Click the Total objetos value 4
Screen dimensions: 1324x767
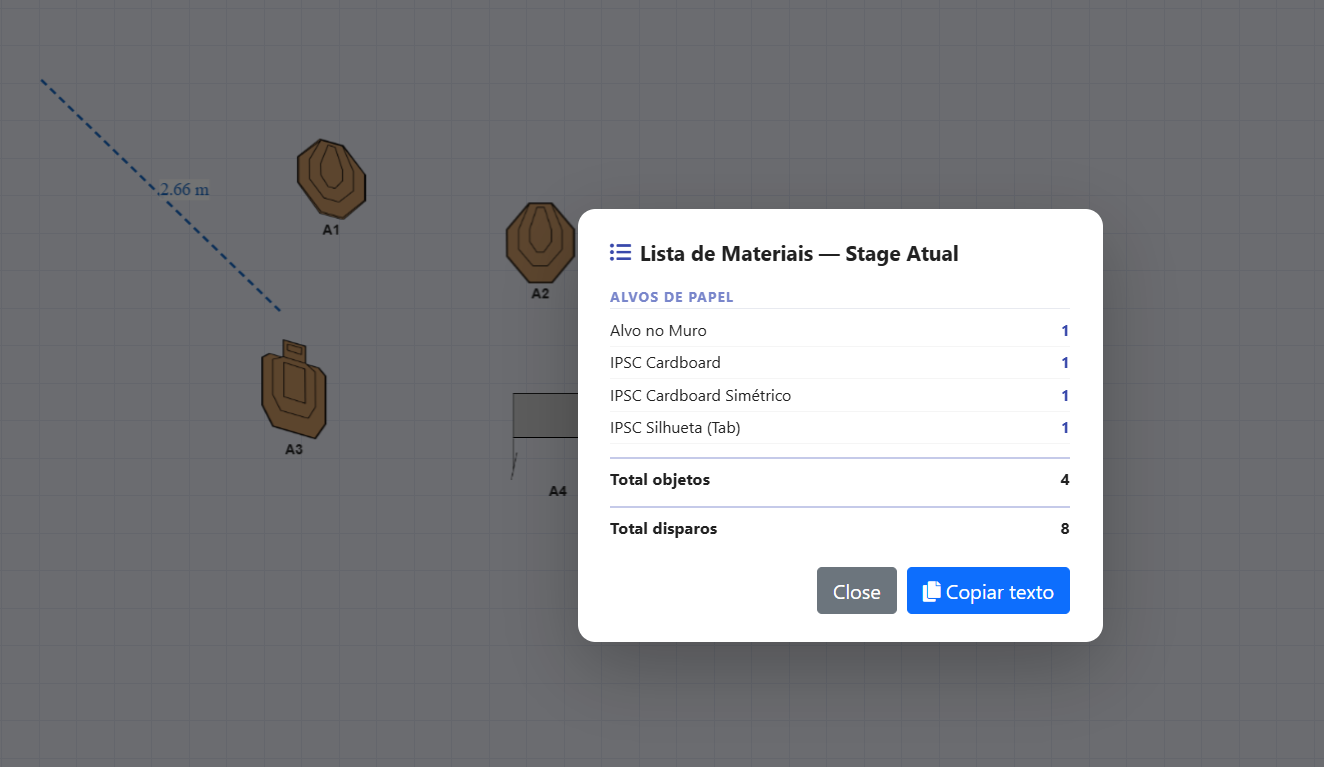[1065, 480]
